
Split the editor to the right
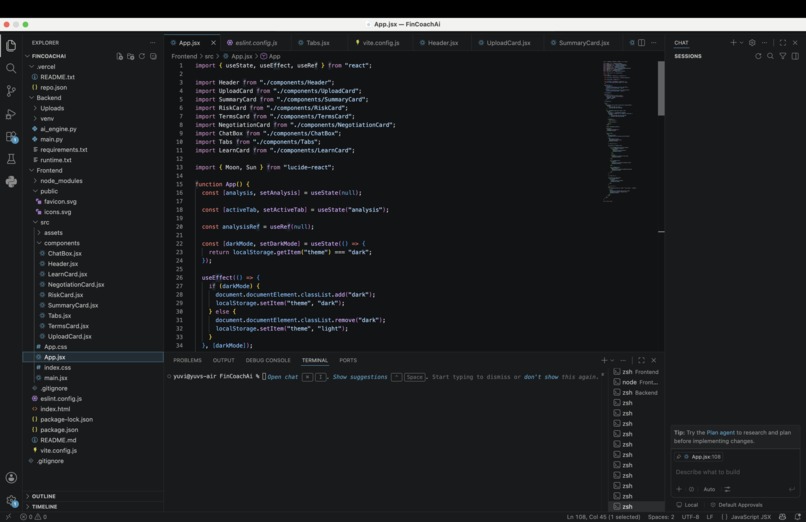(642, 43)
